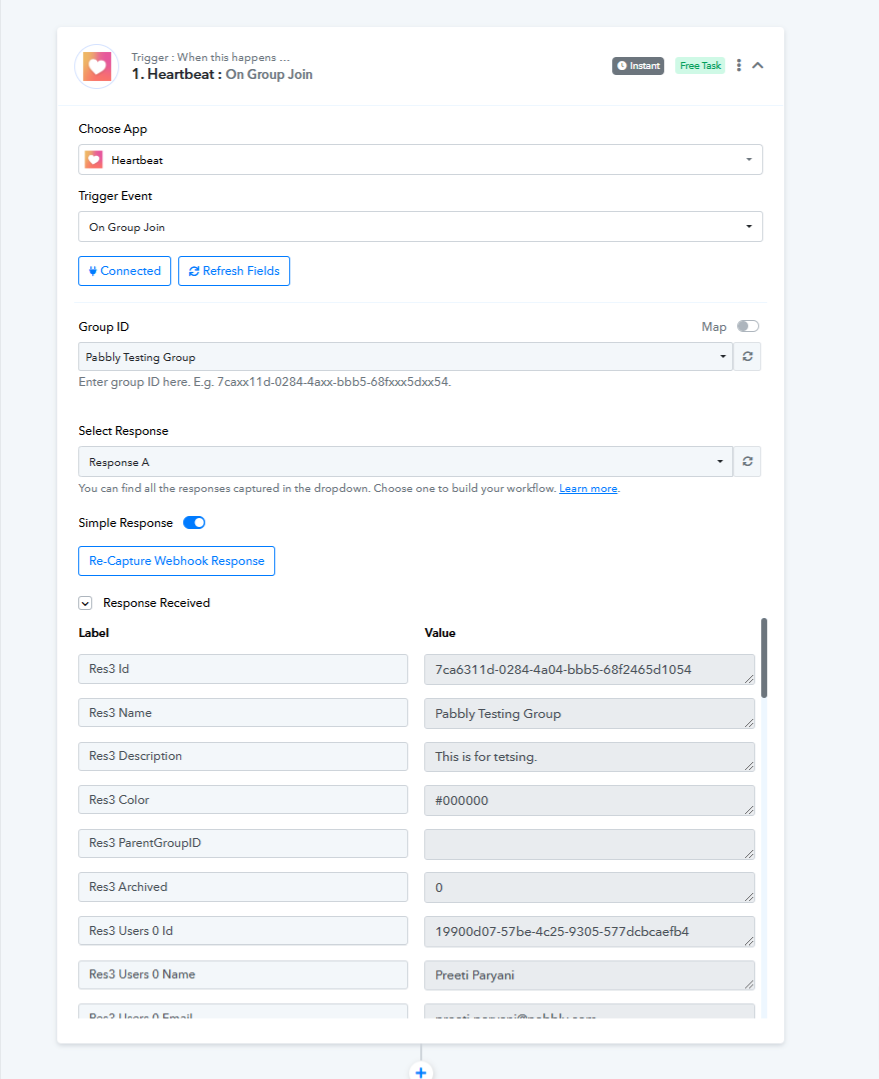The width and height of the screenshot is (879, 1079).
Task: Collapse the trigger step with chevron
Action: (x=758, y=65)
